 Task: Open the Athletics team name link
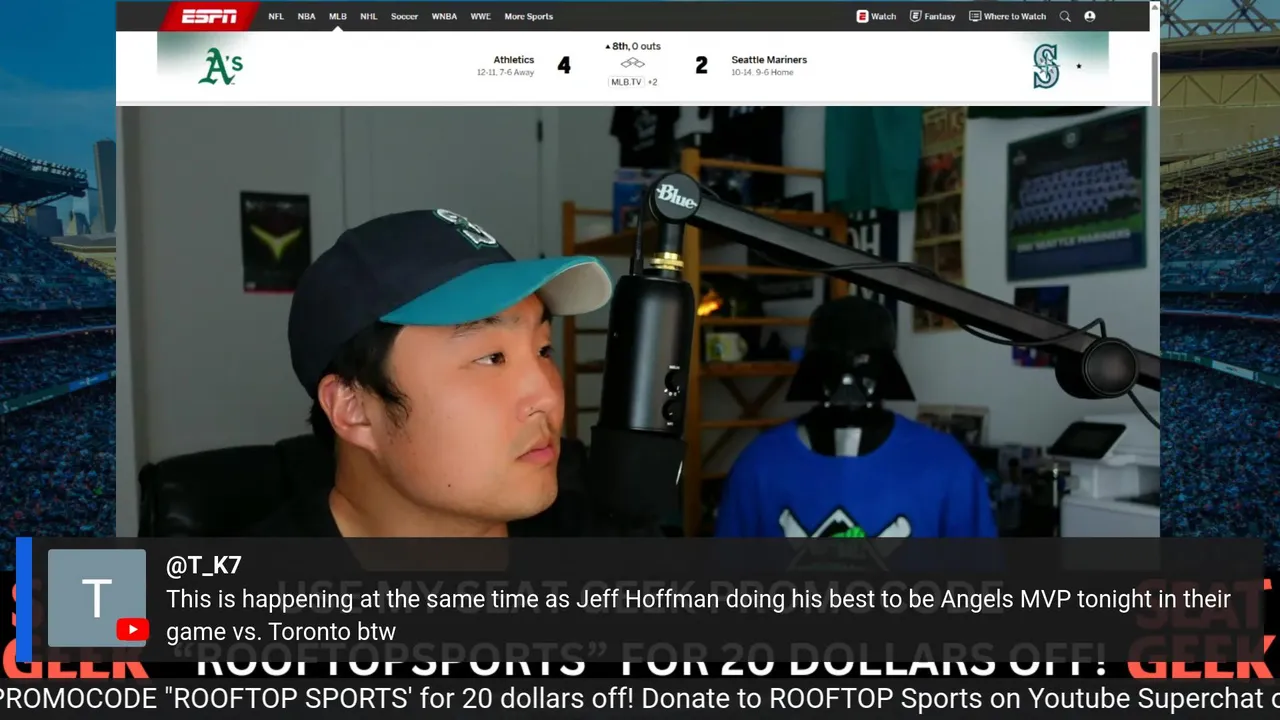(x=514, y=60)
